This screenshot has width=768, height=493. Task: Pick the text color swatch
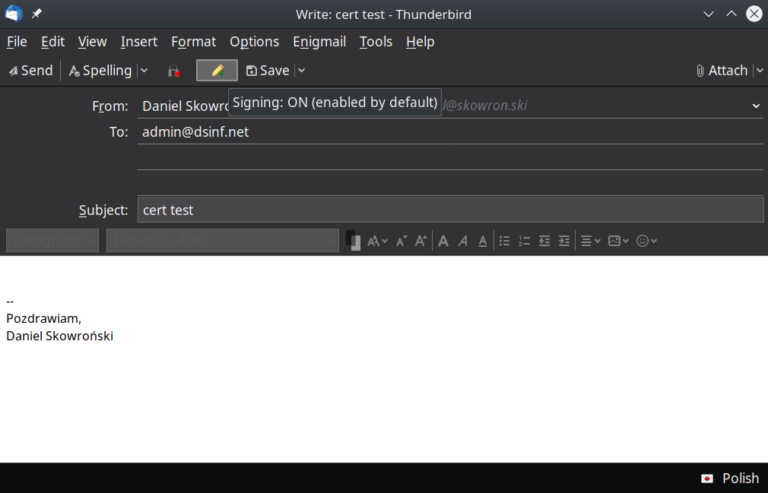[353, 240]
